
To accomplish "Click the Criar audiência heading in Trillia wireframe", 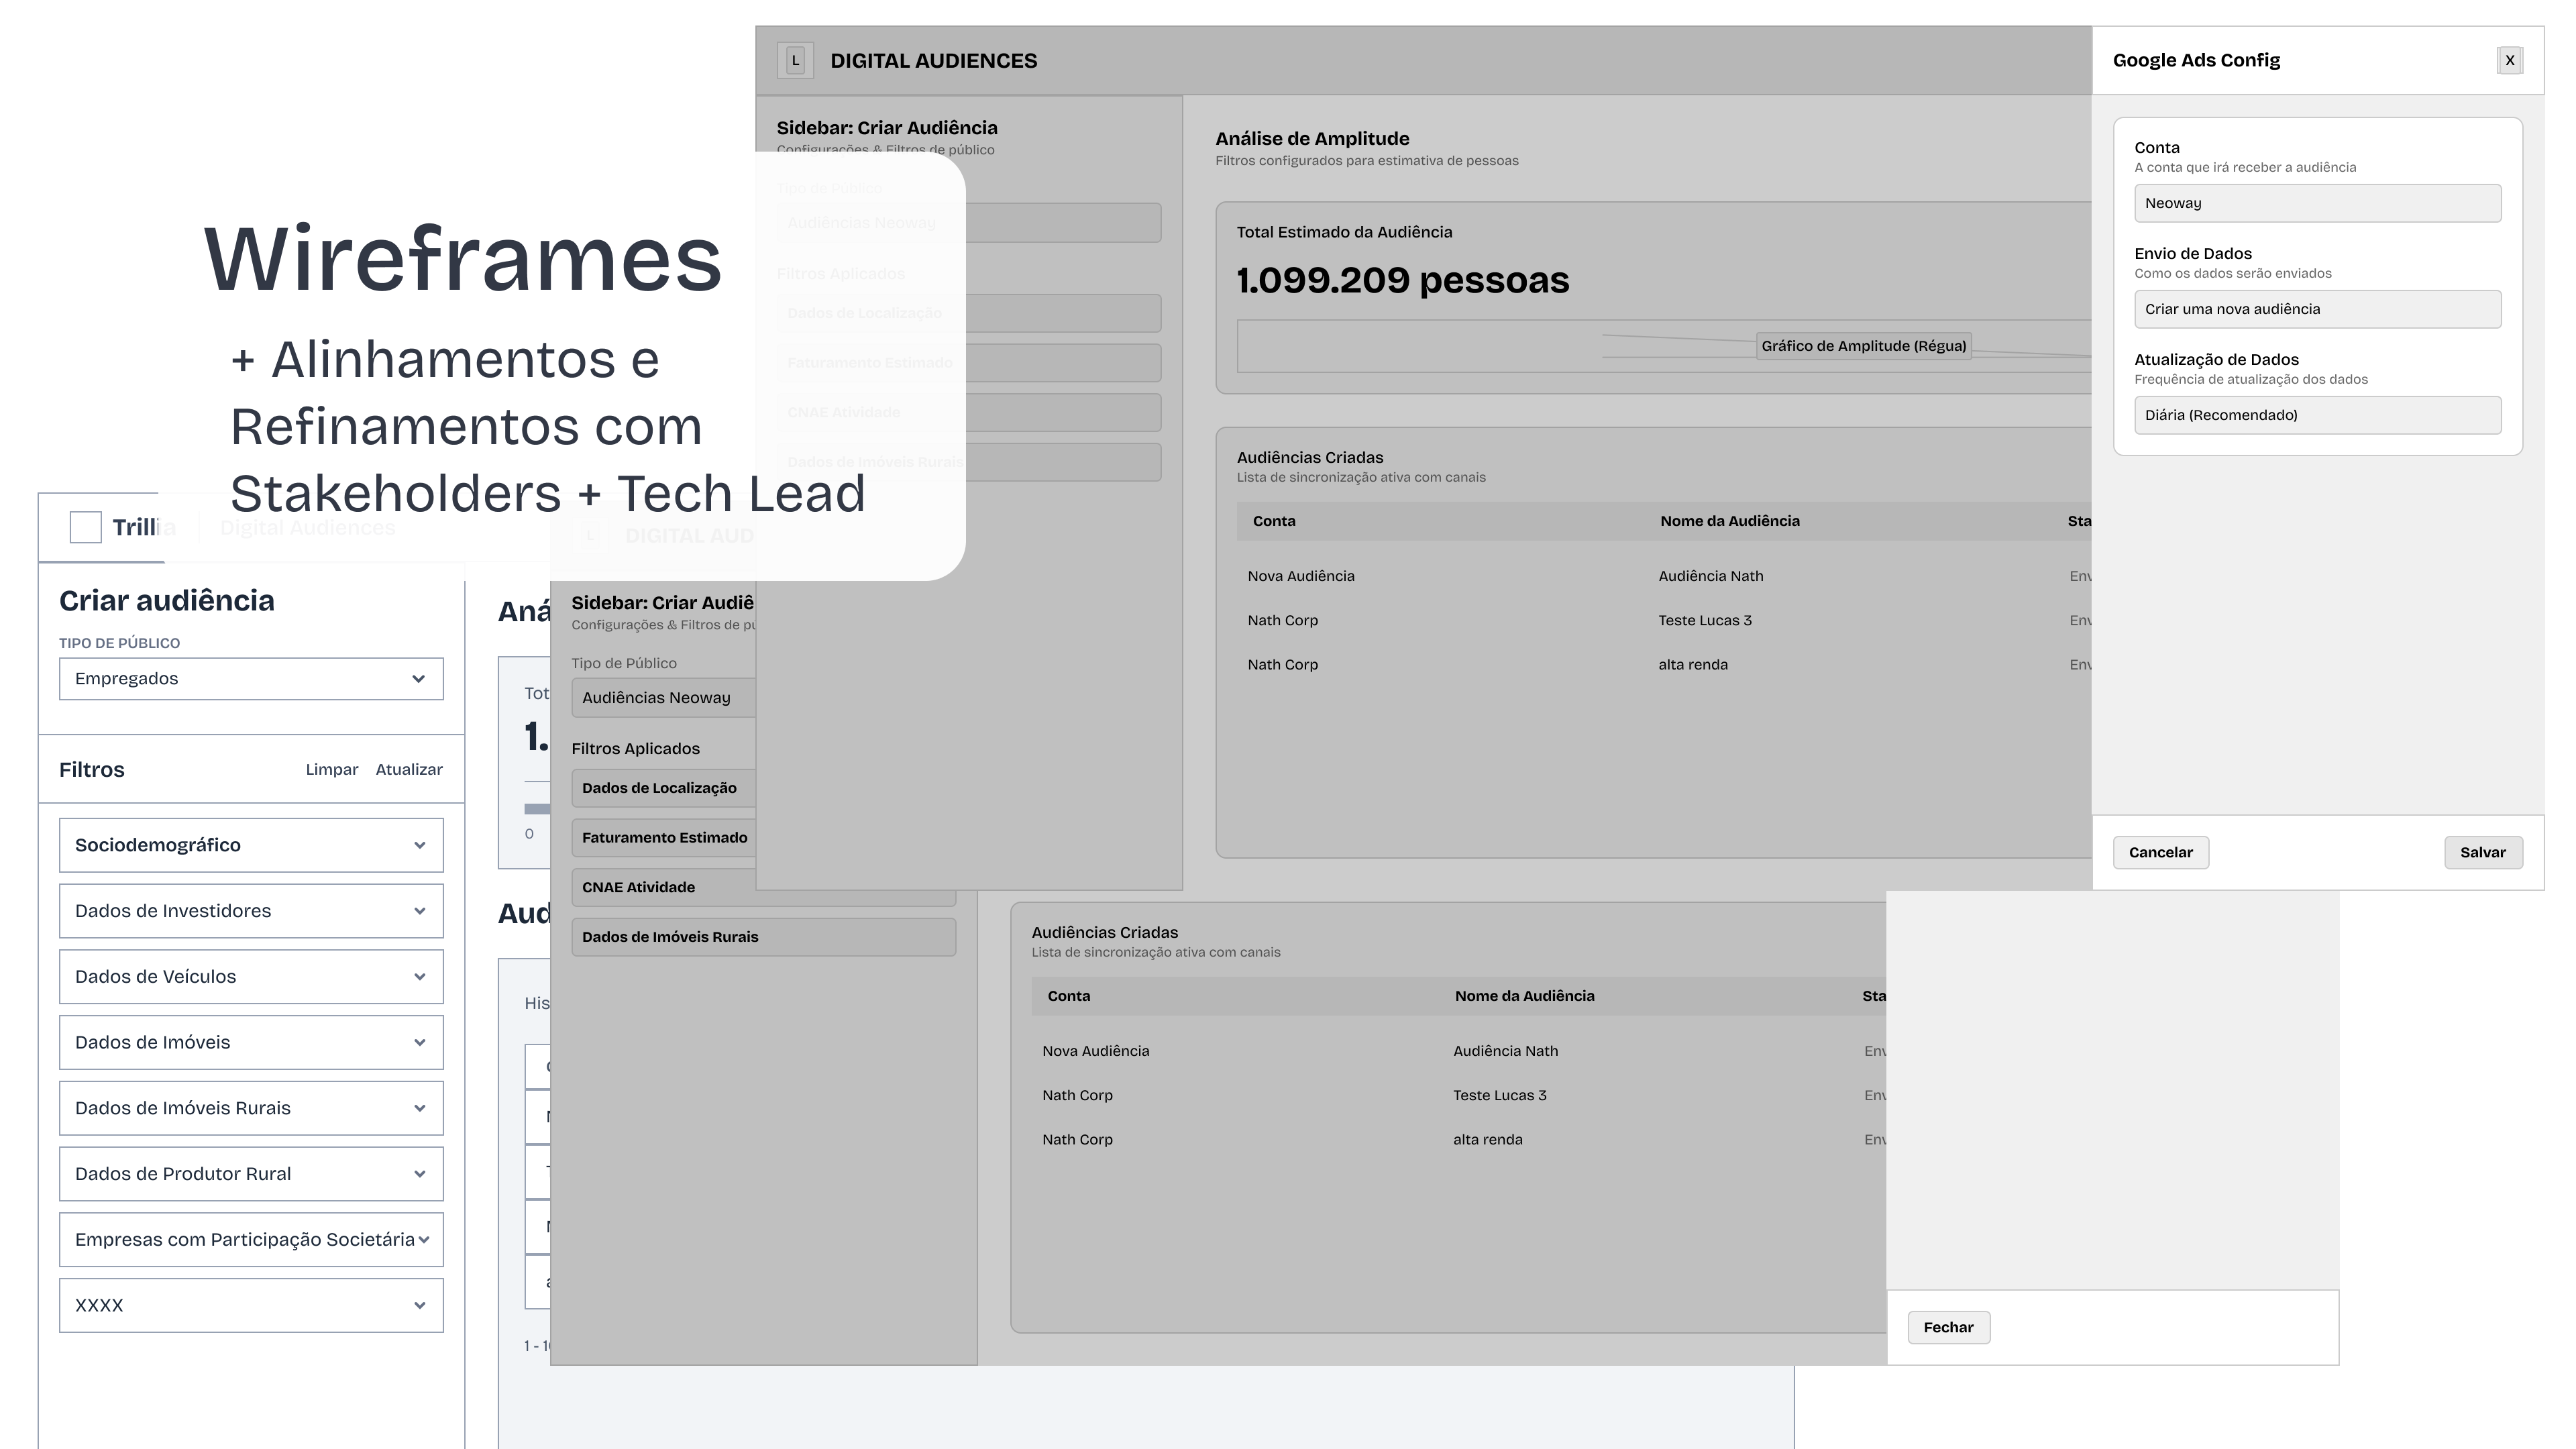I will pos(167,600).
